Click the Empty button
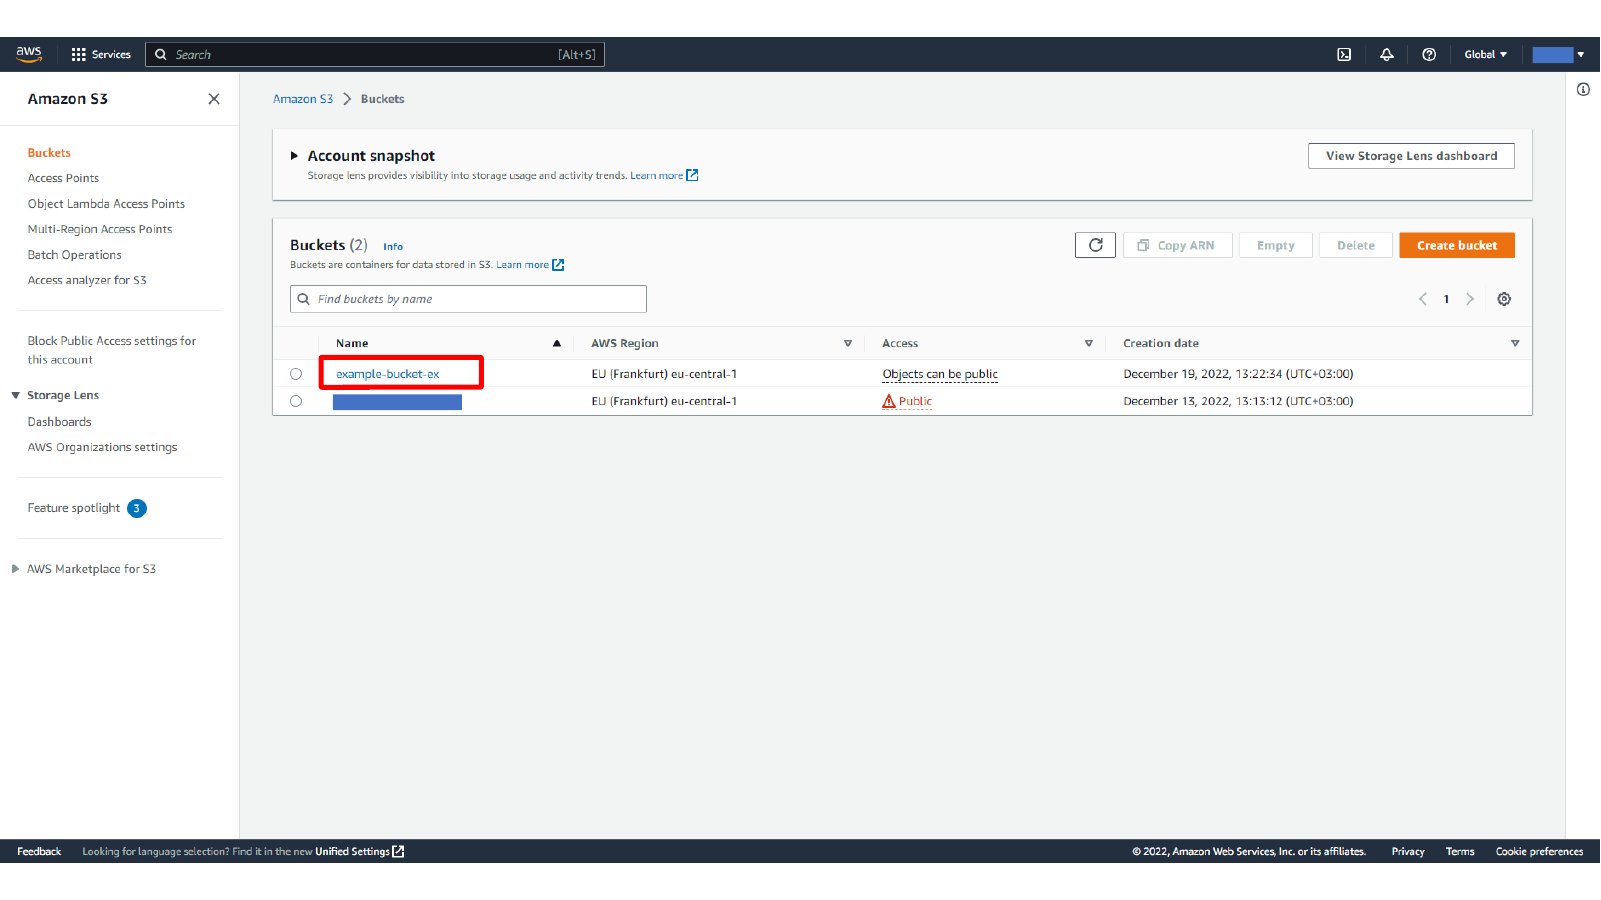1601x900 pixels. tap(1276, 245)
